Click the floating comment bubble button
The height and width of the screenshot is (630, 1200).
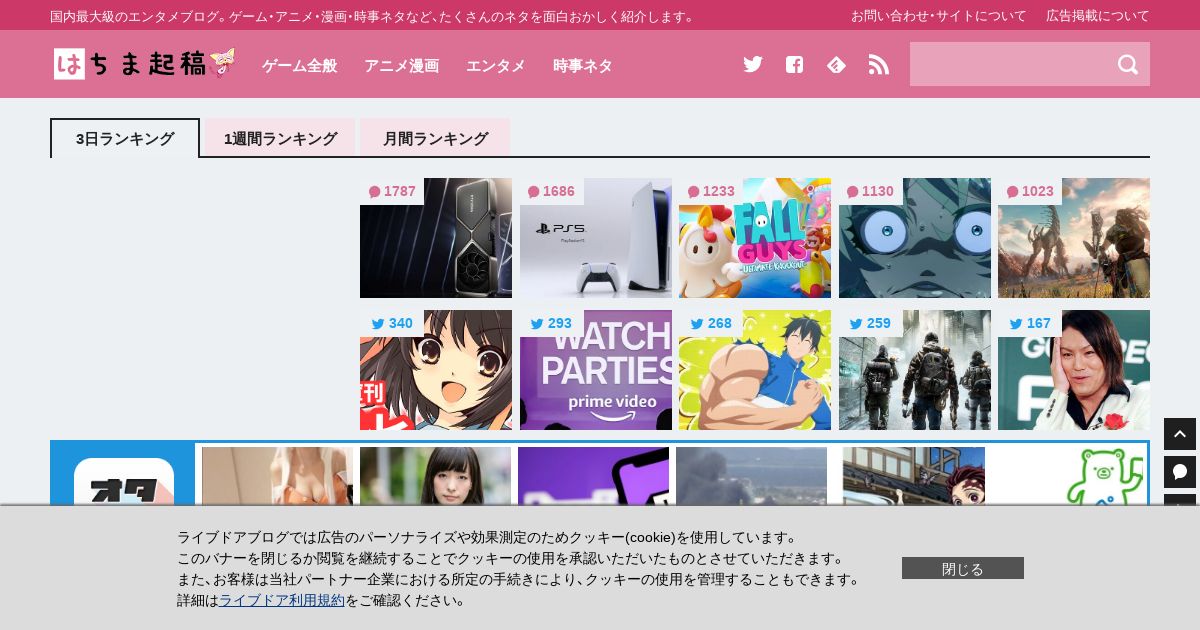(x=1180, y=472)
